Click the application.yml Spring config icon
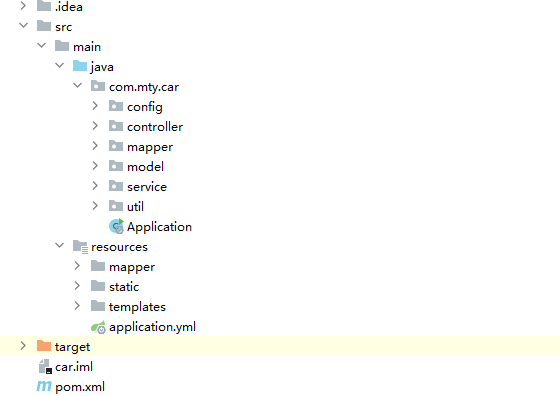 pos(98,327)
